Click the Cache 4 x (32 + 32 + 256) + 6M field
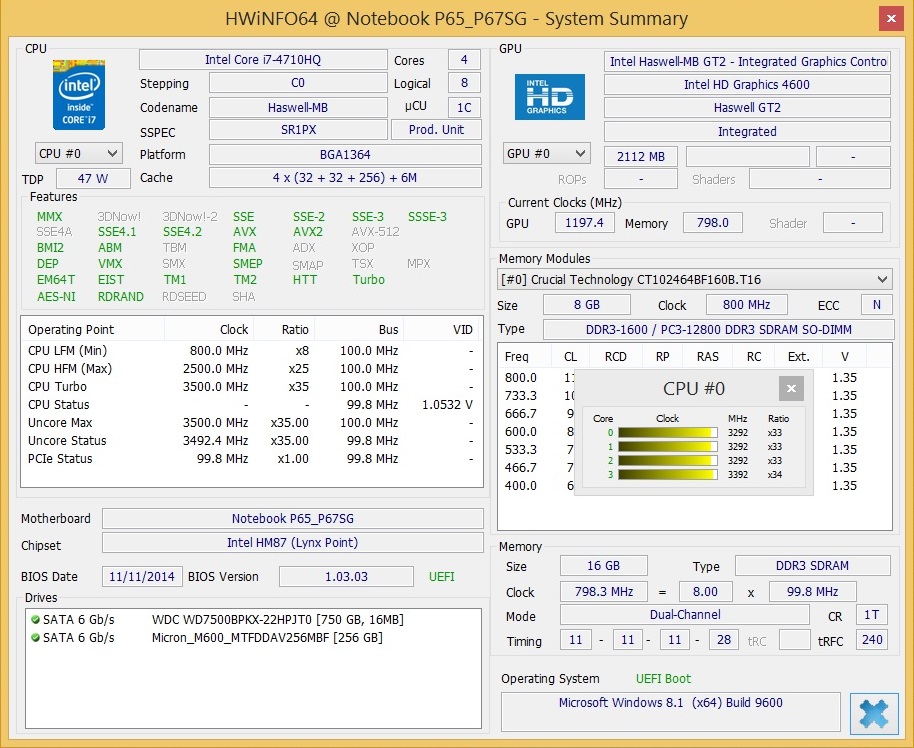Image resolution: width=914 pixels, height=748 pixels. click(345, 178)
